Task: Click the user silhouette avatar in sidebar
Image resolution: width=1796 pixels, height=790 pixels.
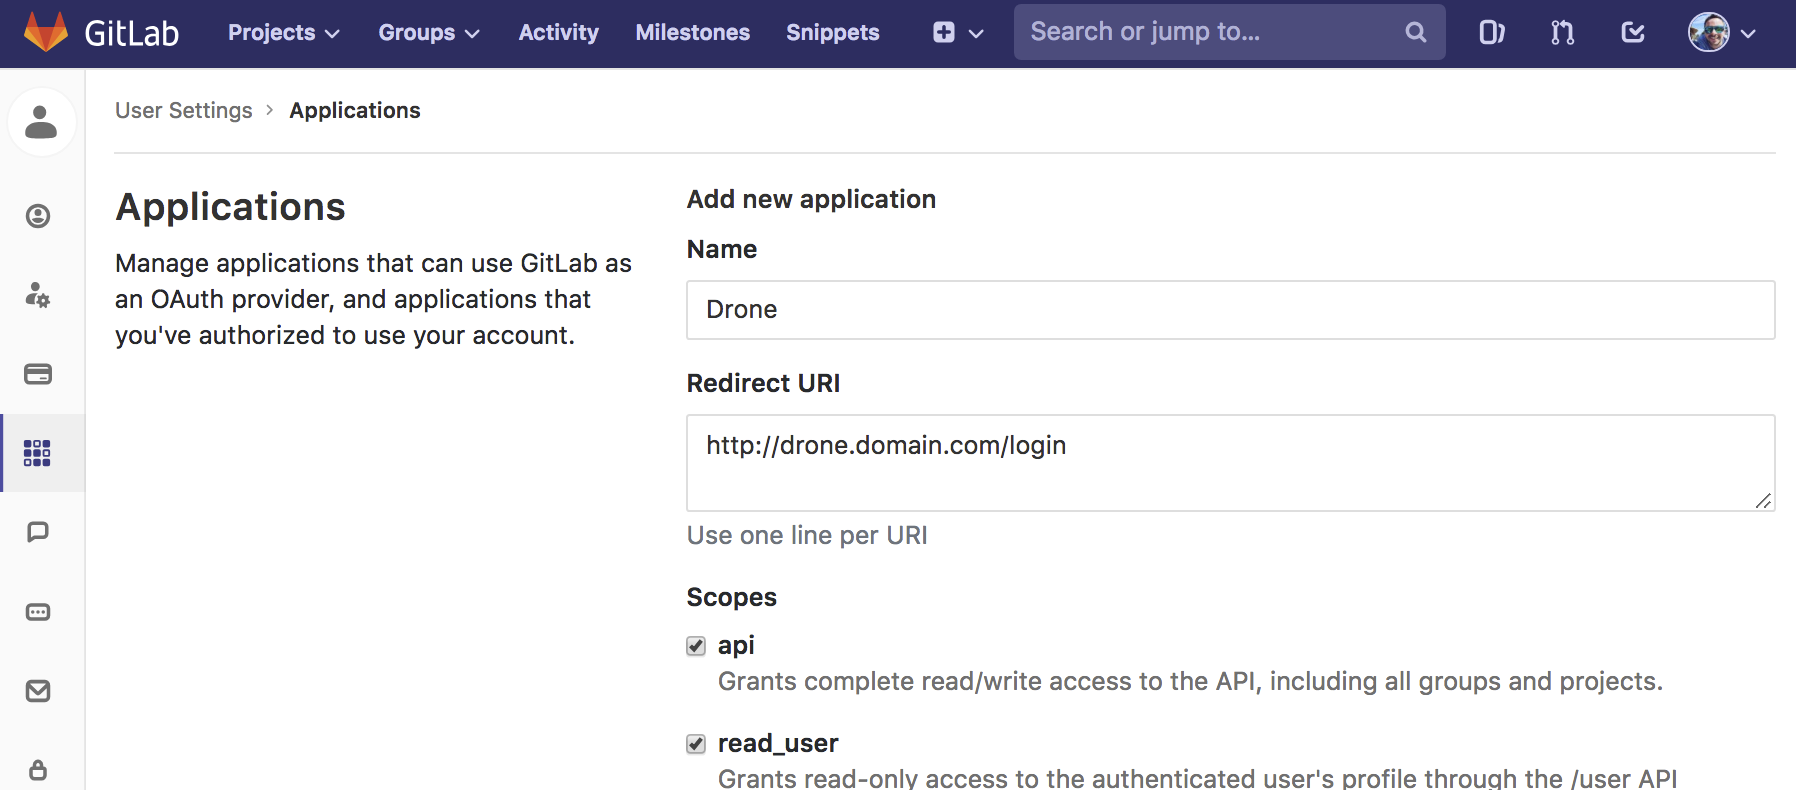Action: (x=41, y=122)
